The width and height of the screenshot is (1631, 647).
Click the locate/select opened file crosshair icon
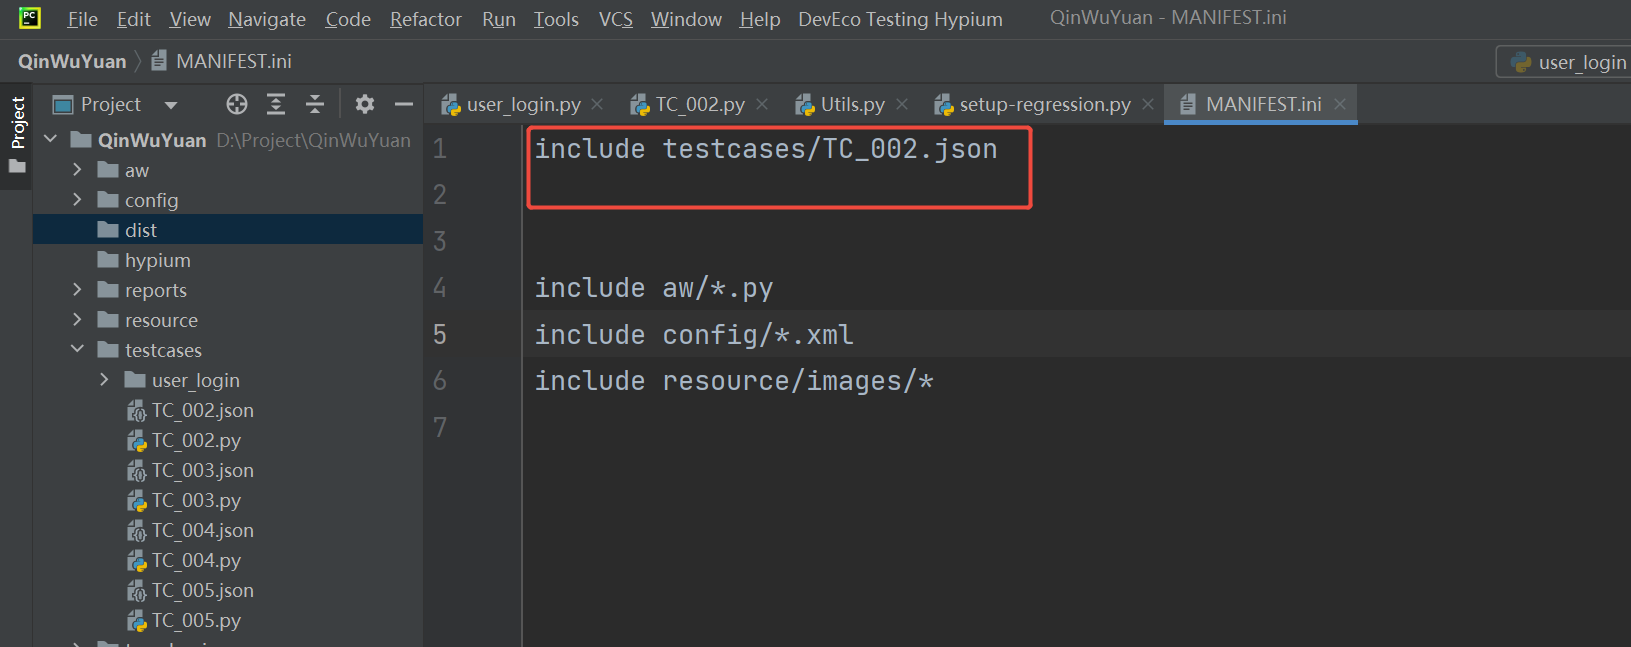237,104
